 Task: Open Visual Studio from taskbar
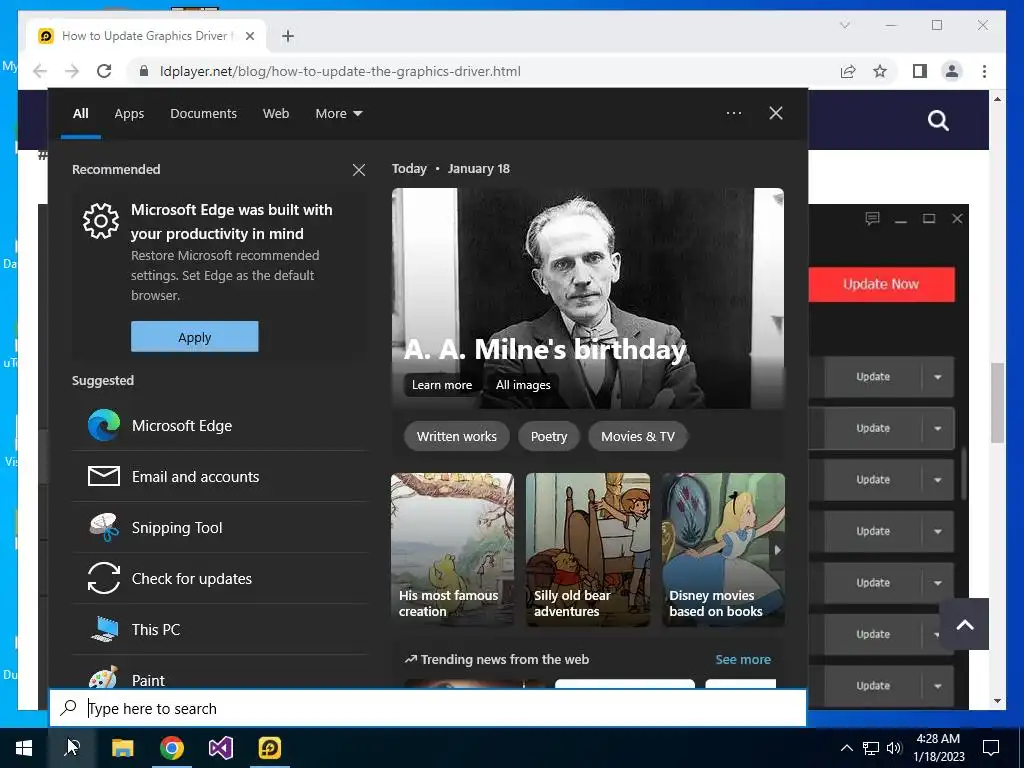(x=221, y=748)
